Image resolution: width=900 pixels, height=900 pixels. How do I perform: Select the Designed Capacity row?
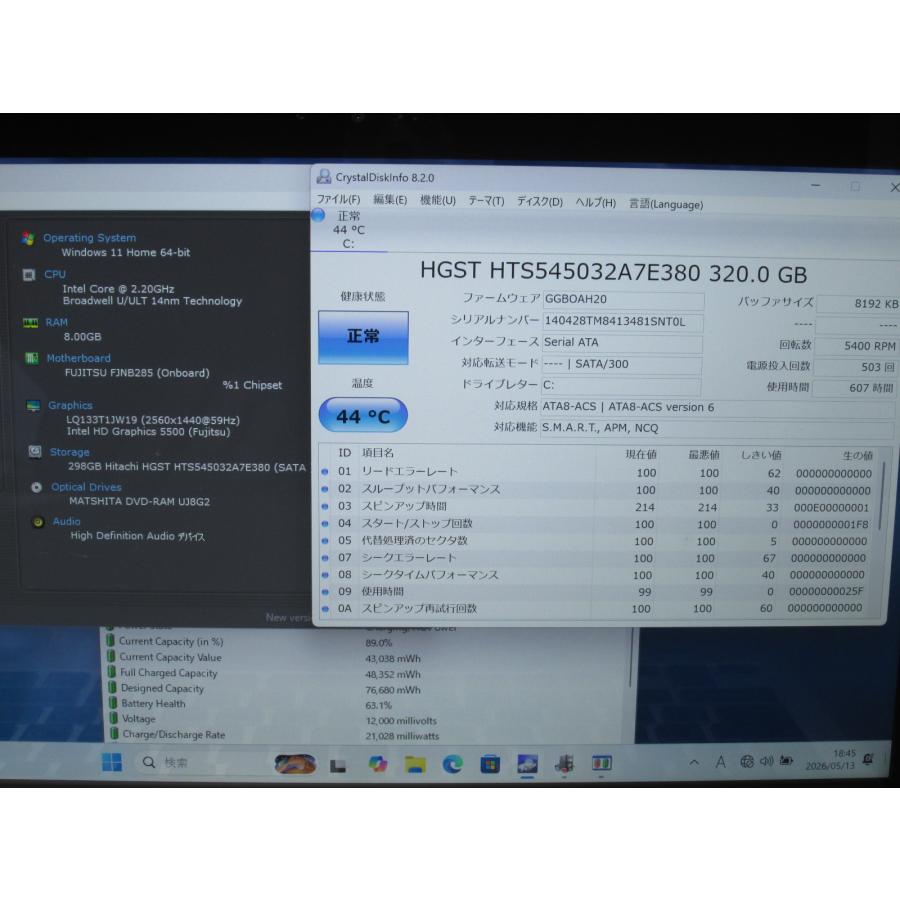[x=367, y=689]
